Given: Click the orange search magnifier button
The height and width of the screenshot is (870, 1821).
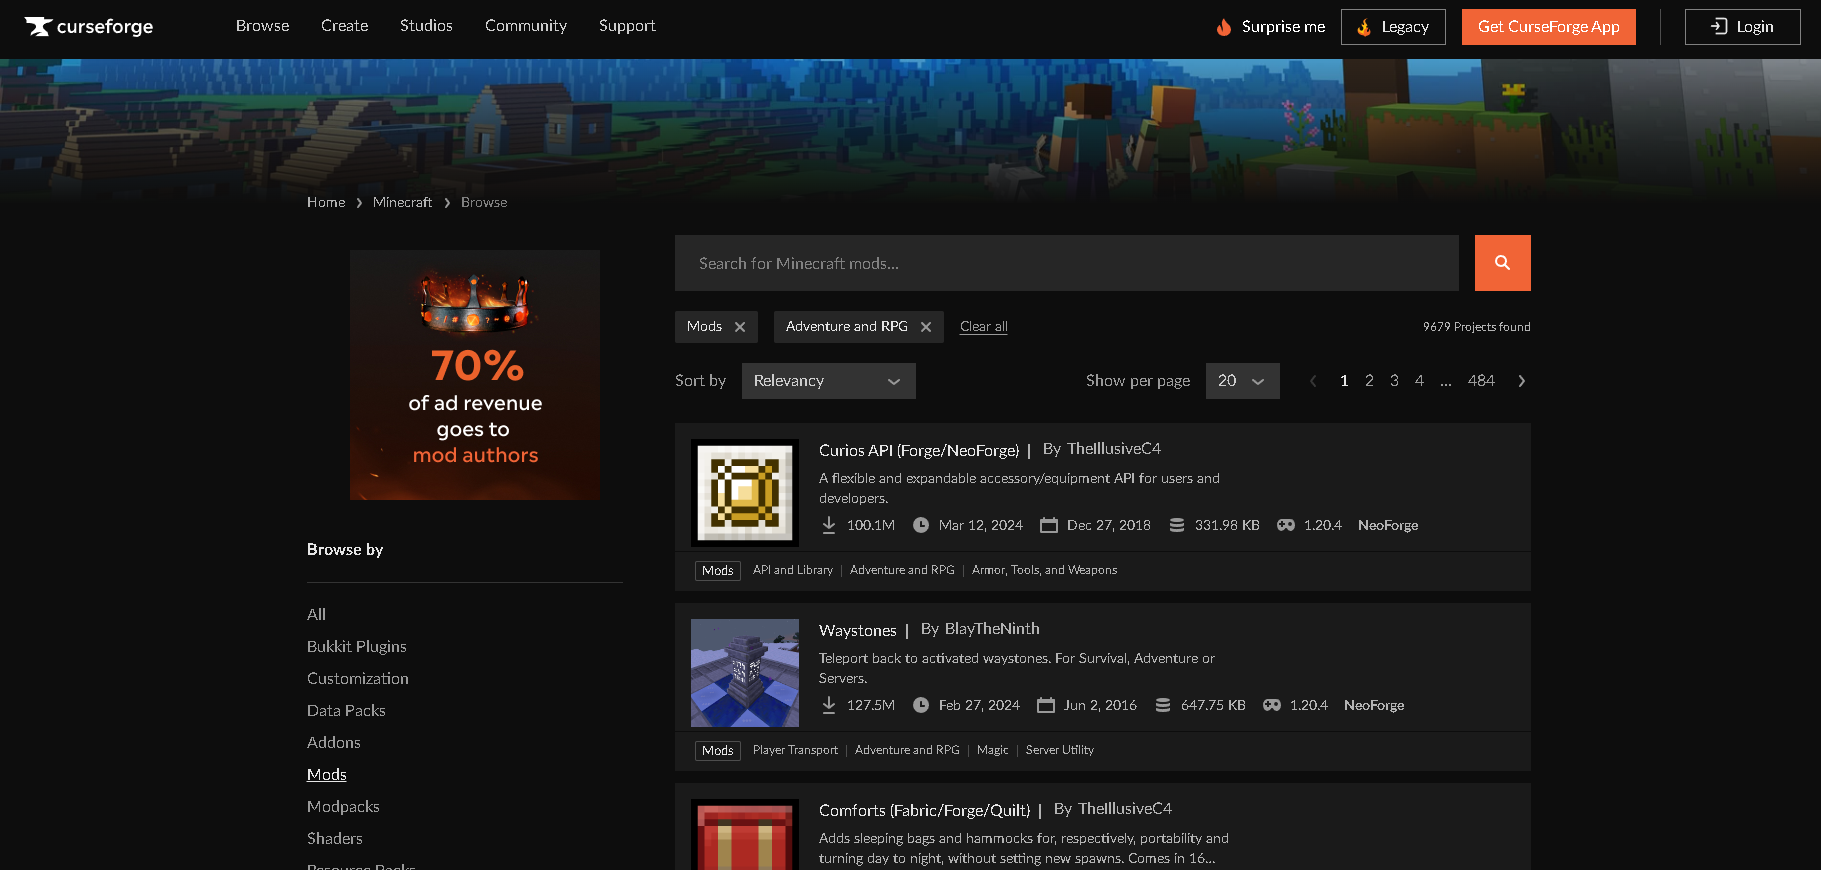Looking at the screenshot, I should tap(1502, 263).
